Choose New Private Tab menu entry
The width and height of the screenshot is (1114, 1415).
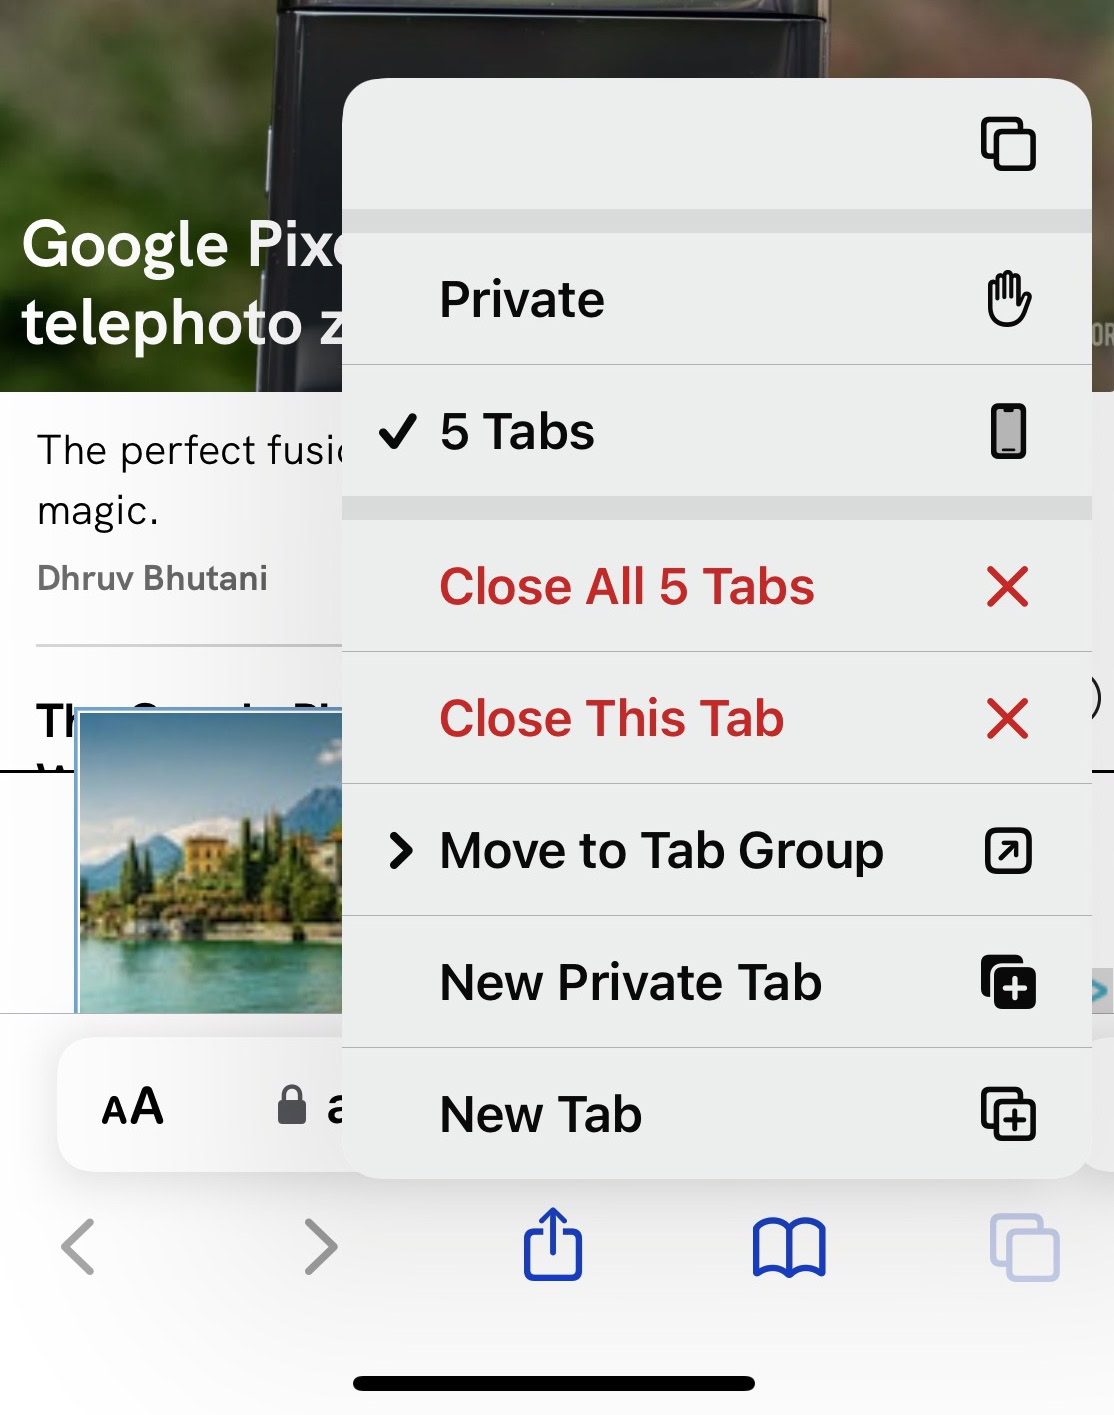point(630,982)
